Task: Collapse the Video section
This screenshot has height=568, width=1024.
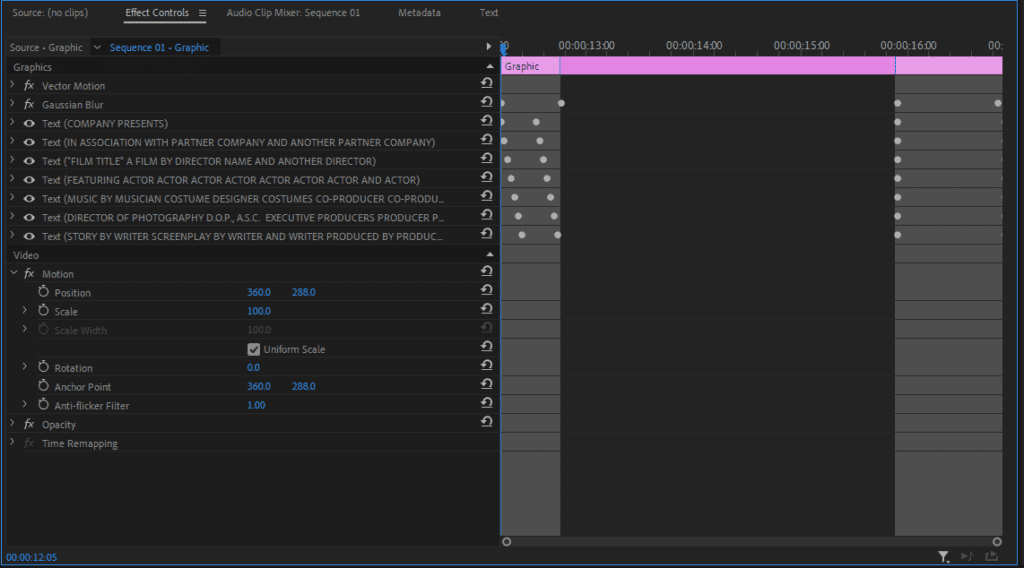Action: [490, 255]
